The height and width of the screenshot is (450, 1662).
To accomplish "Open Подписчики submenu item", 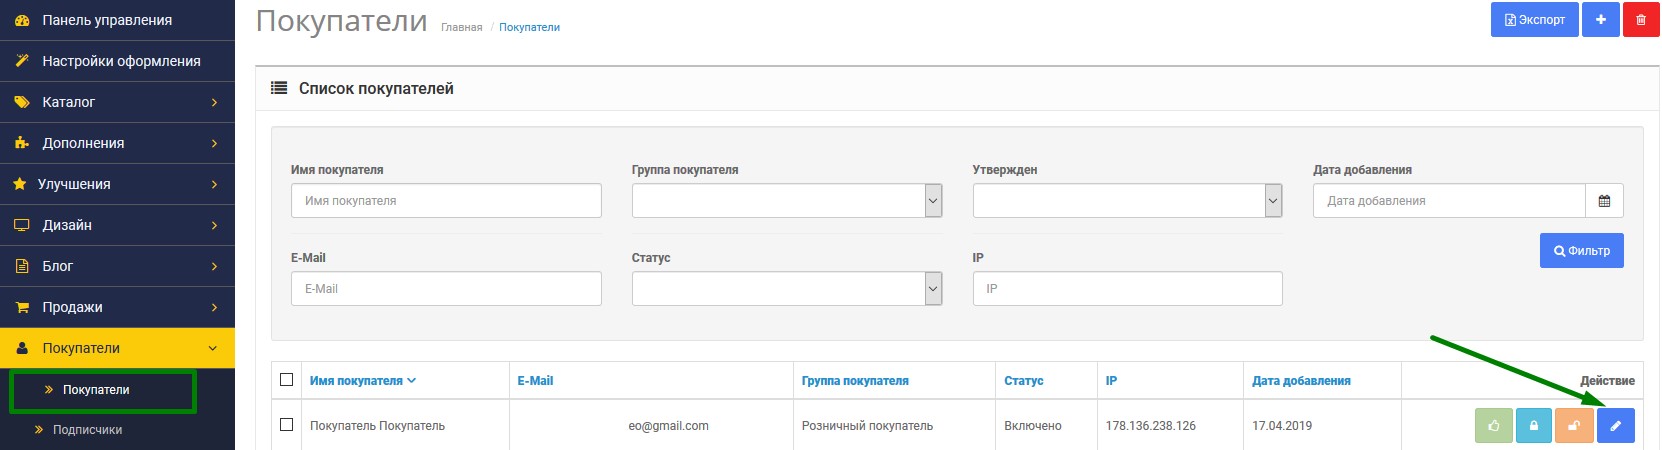I will click(x=87, y=430).
